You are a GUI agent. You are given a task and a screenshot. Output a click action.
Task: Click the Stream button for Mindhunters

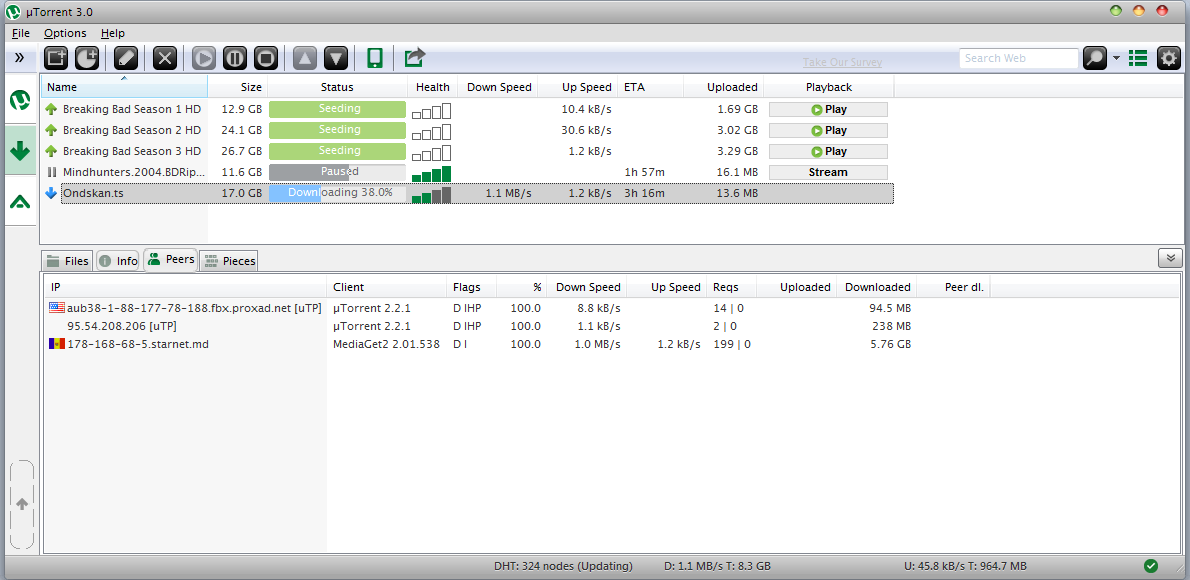[828, 172]
